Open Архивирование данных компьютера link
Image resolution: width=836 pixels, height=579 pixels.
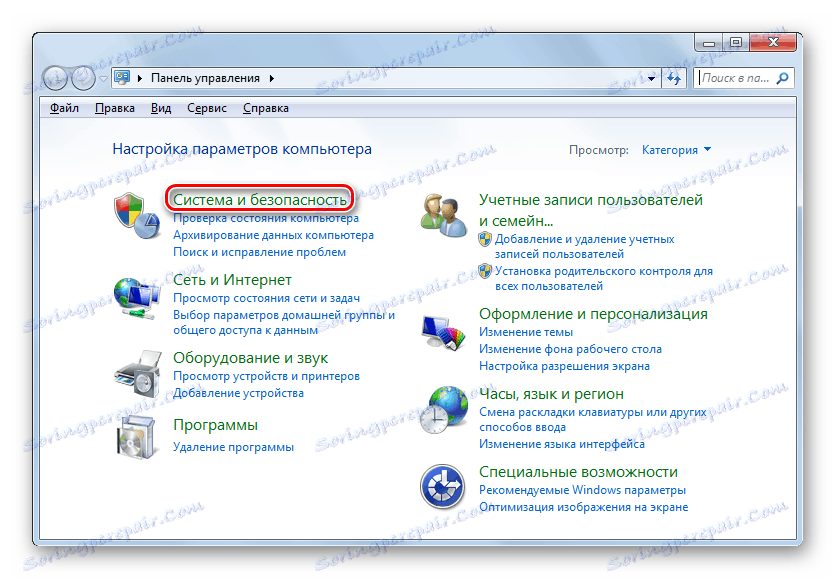[273, 235]
